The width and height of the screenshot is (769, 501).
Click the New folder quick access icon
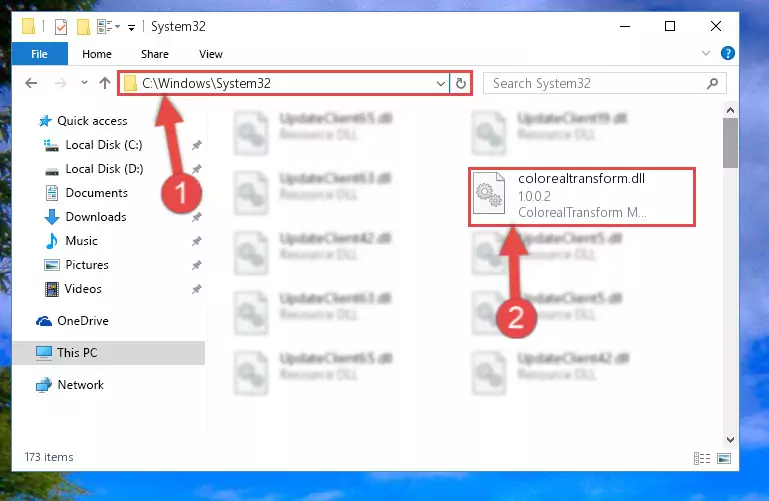pyautogui.click(x=83, y=26)
